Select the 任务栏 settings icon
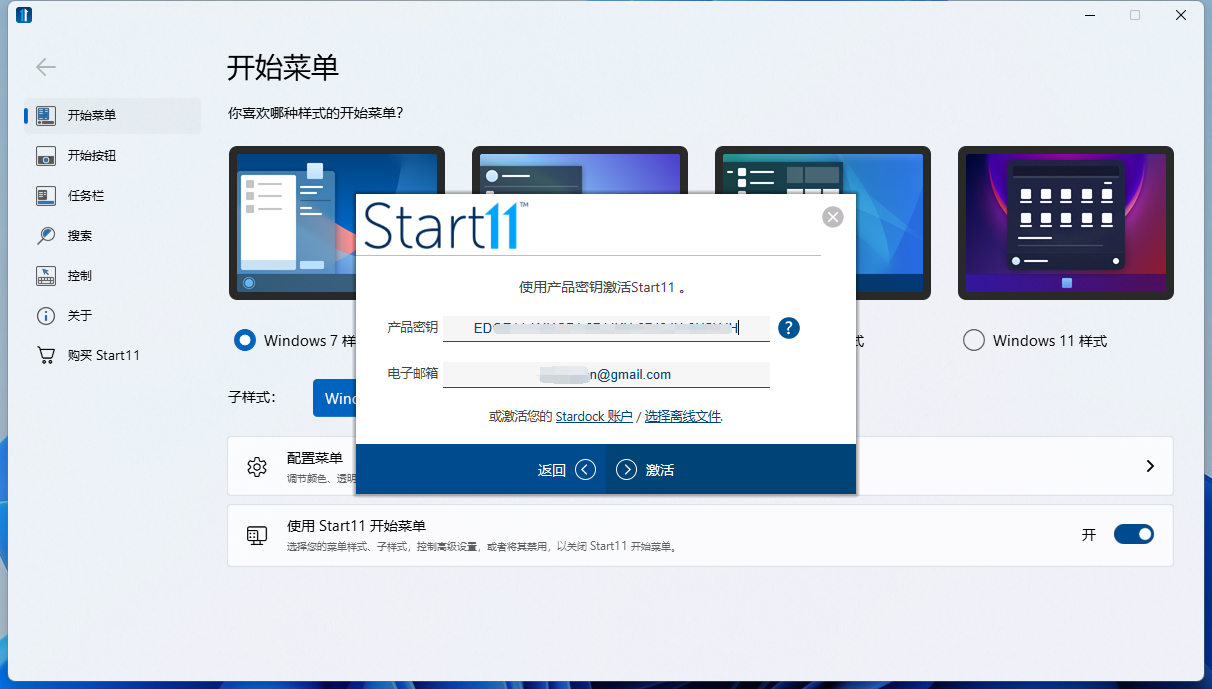Screen dimensions: 1212x689 tap(47, 195)
